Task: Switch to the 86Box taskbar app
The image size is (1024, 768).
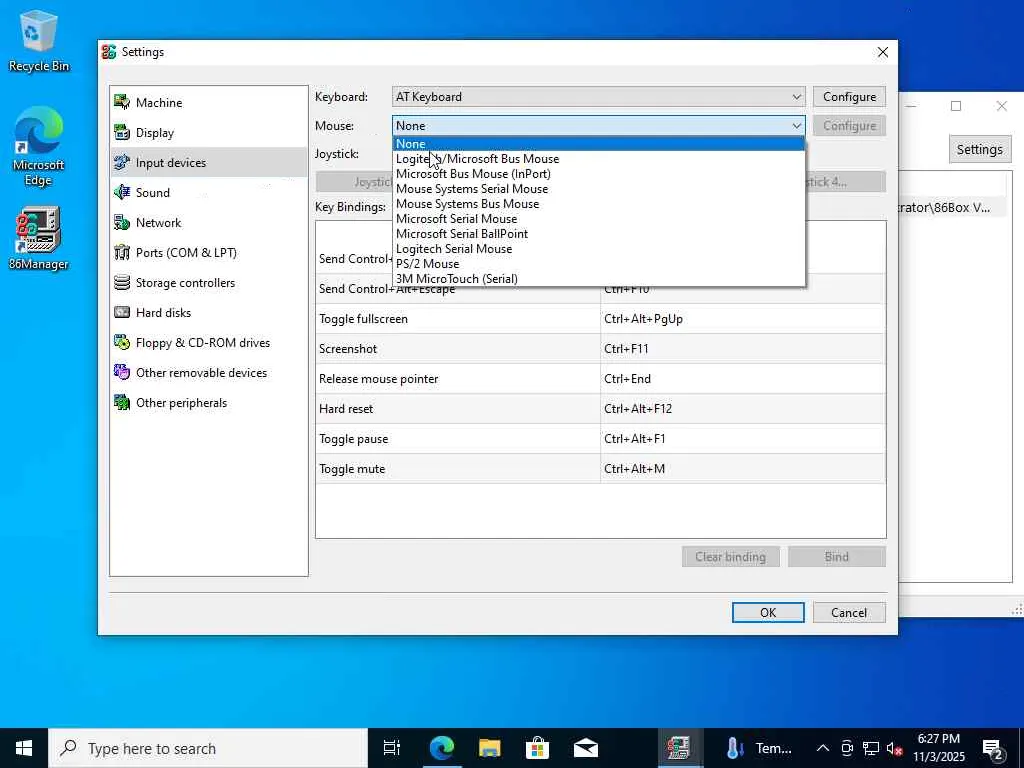Action: pyautogui.click(x=679, y=748)
